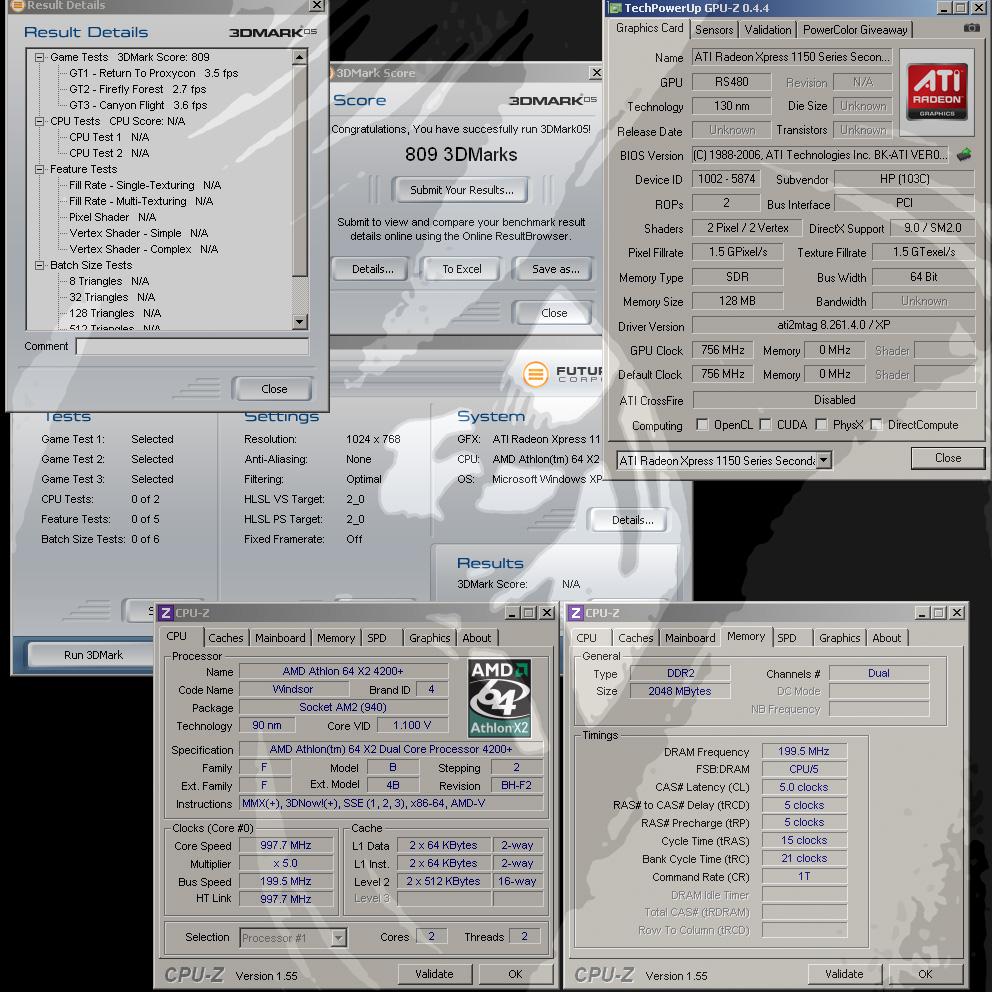The image size is (992, 992).
Task: Click the BIOS save chip icon
Action: (963, 154)
